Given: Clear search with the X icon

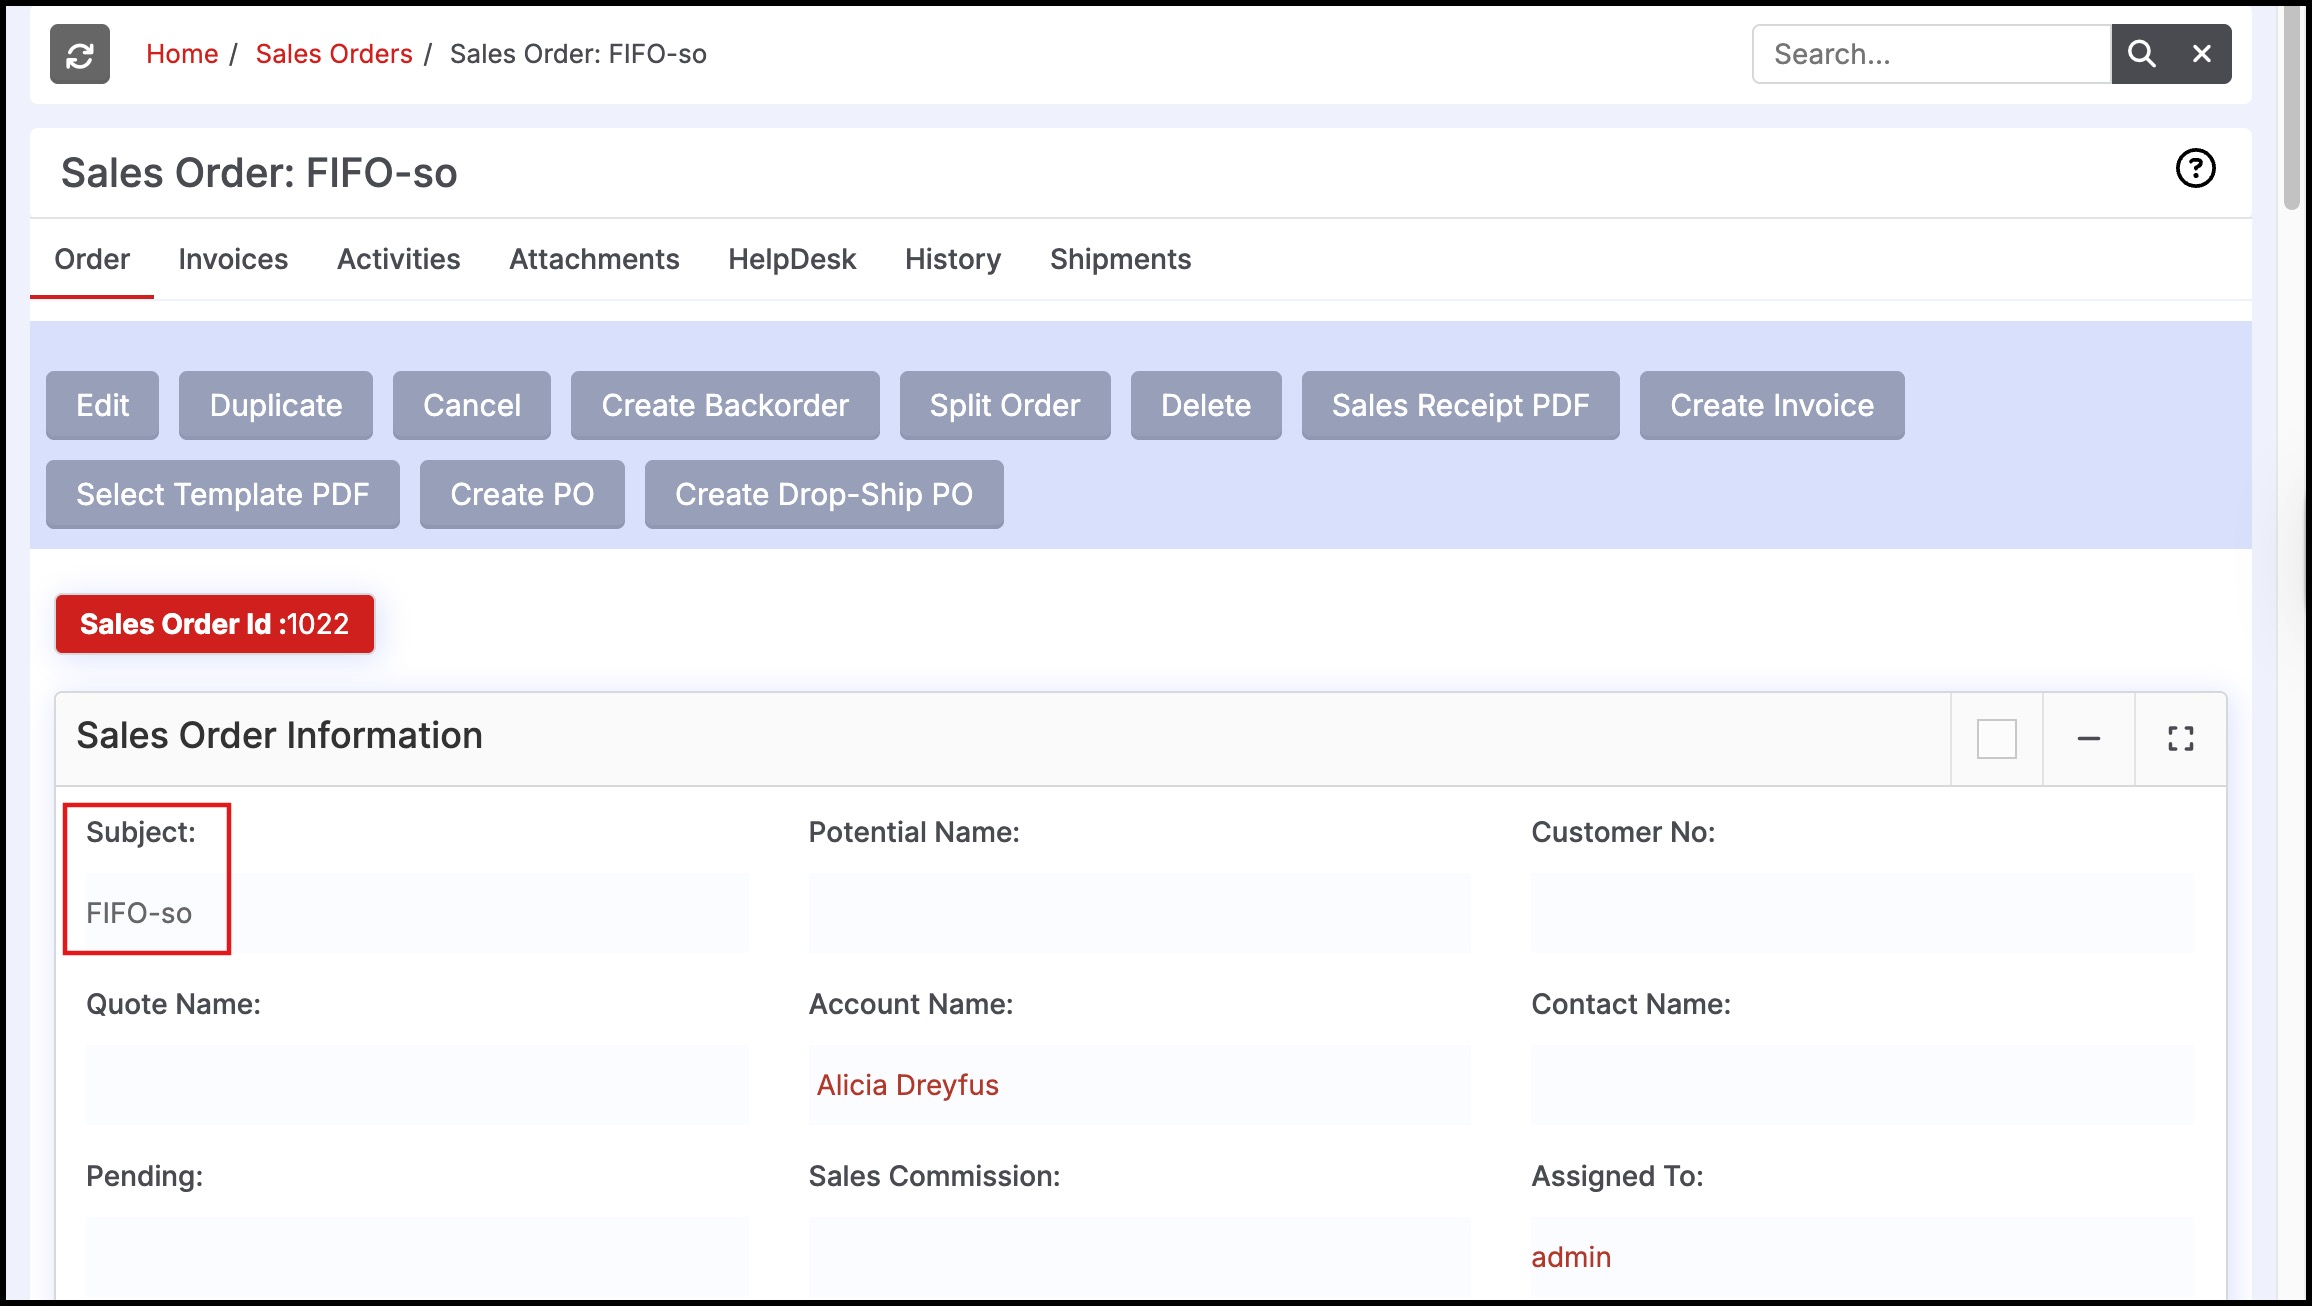Looking at the screenshot, I should point(2201,54).
